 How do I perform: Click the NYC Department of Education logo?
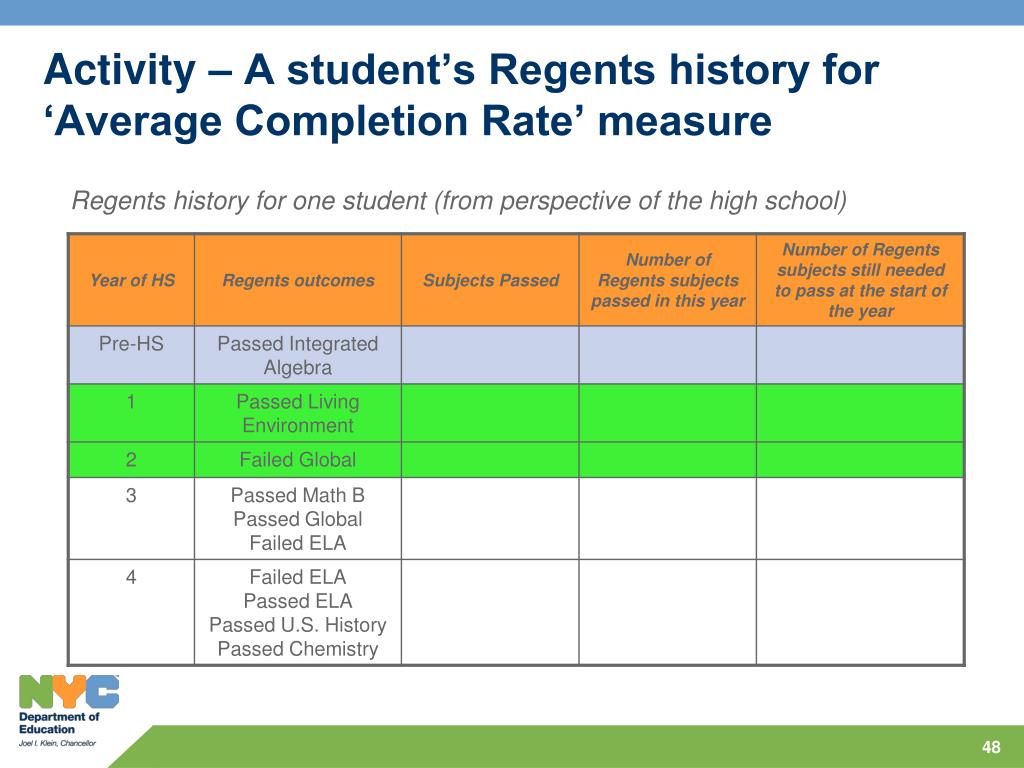coord(68,711)
